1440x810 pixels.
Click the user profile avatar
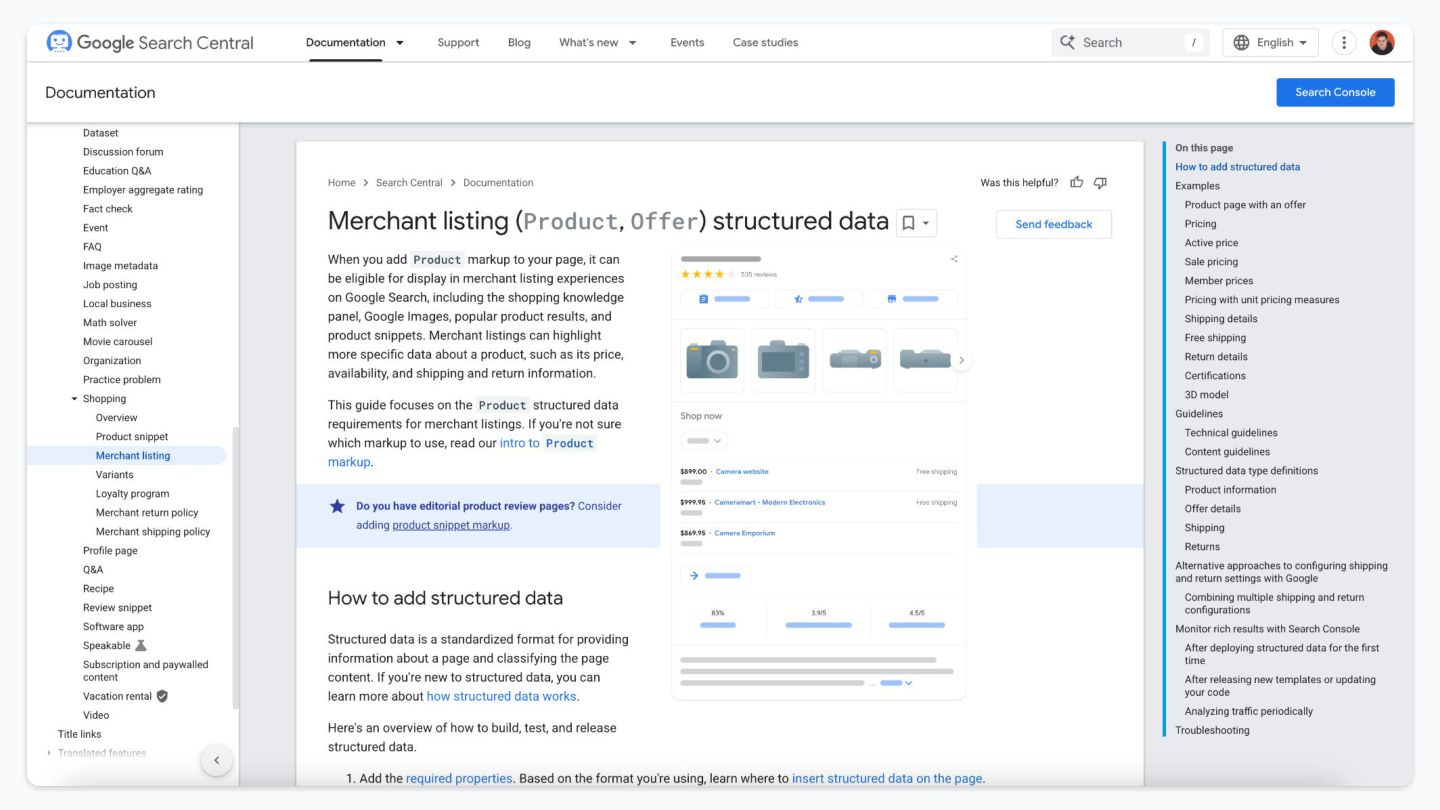pos(1382,42)
